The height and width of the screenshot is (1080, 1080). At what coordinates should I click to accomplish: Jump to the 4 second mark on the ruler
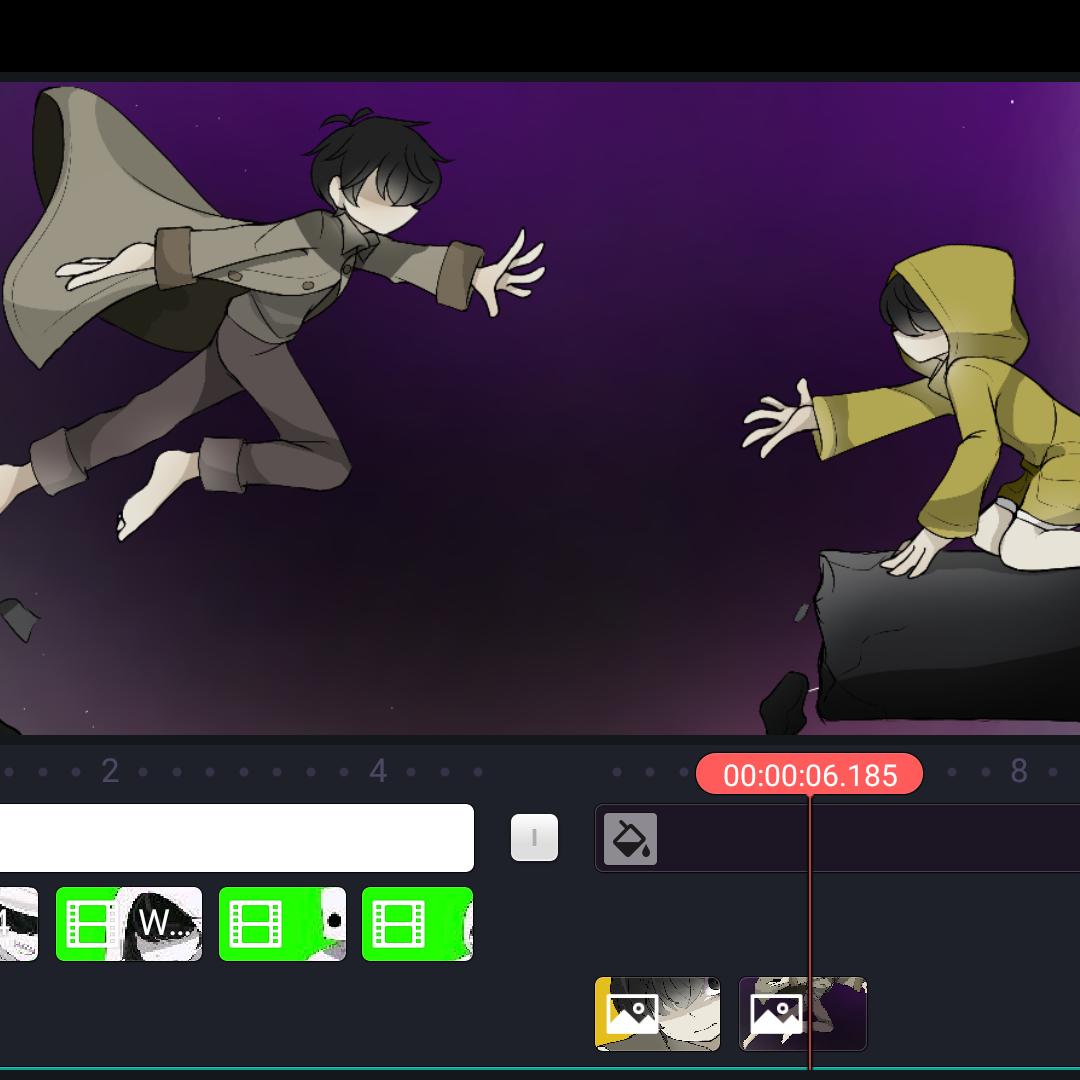coord(378,771)
